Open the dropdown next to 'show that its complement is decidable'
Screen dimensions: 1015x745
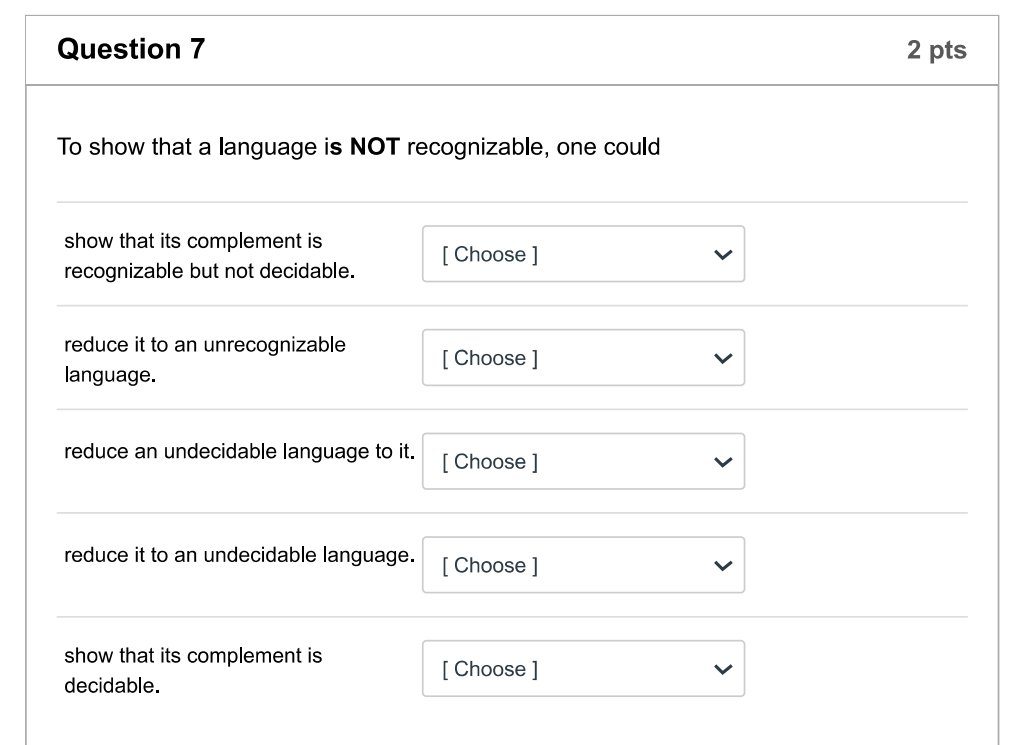pyautogui.click(x=583, y=668)
